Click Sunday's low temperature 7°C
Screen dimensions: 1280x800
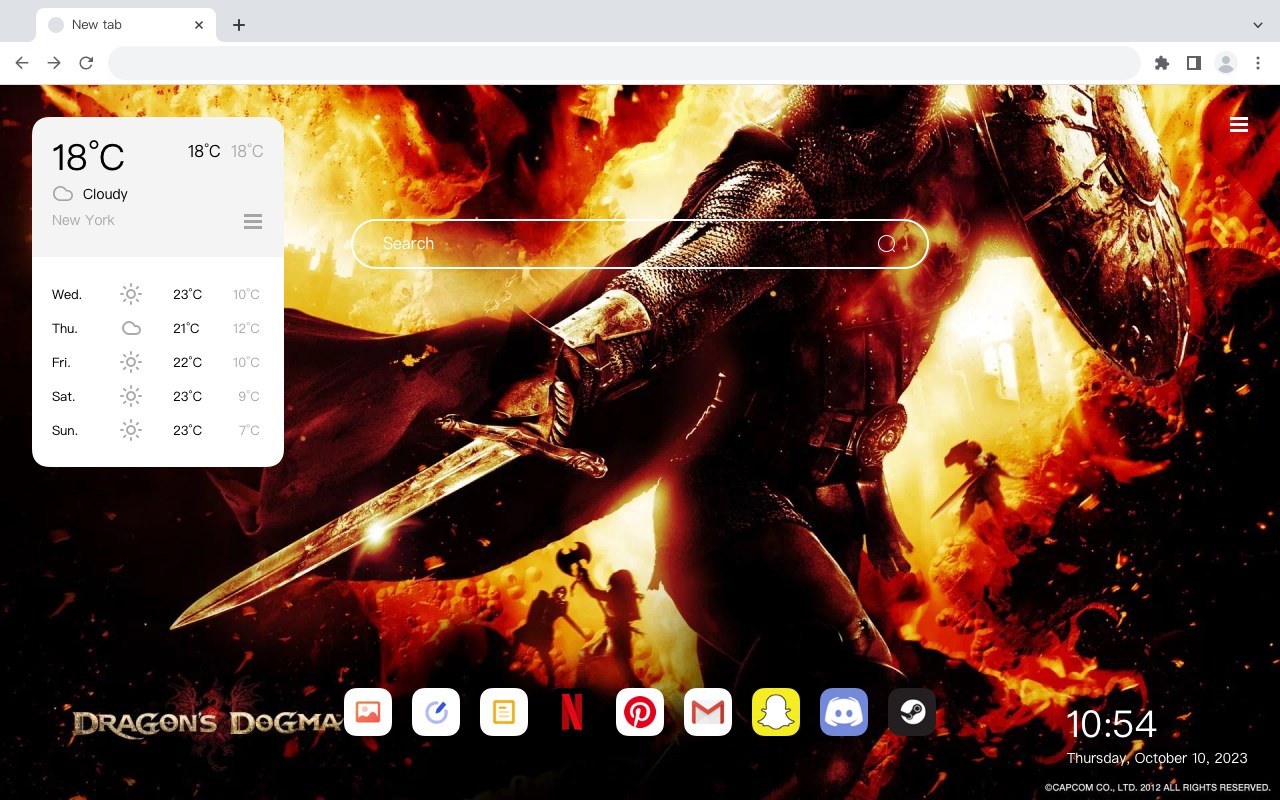pyautogui.click(x=249, y=430)
